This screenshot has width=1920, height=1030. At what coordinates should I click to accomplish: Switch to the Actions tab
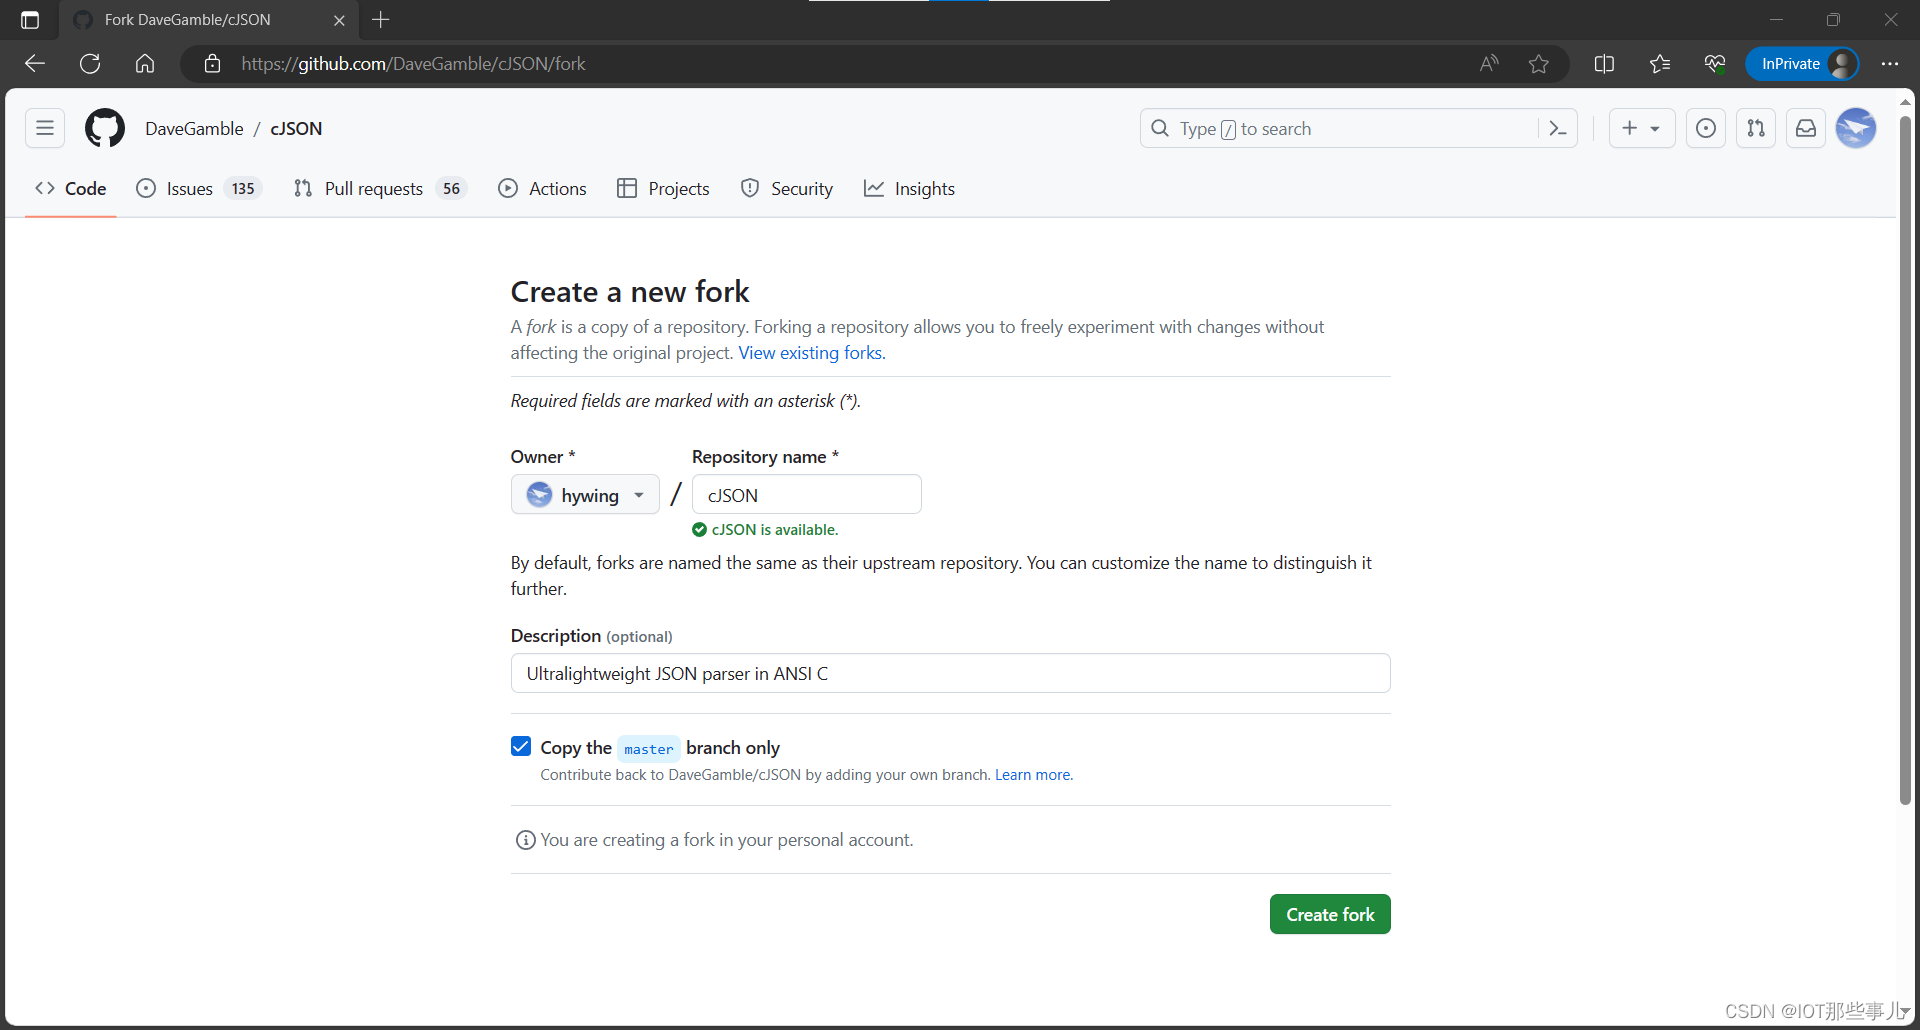[543, 189]
